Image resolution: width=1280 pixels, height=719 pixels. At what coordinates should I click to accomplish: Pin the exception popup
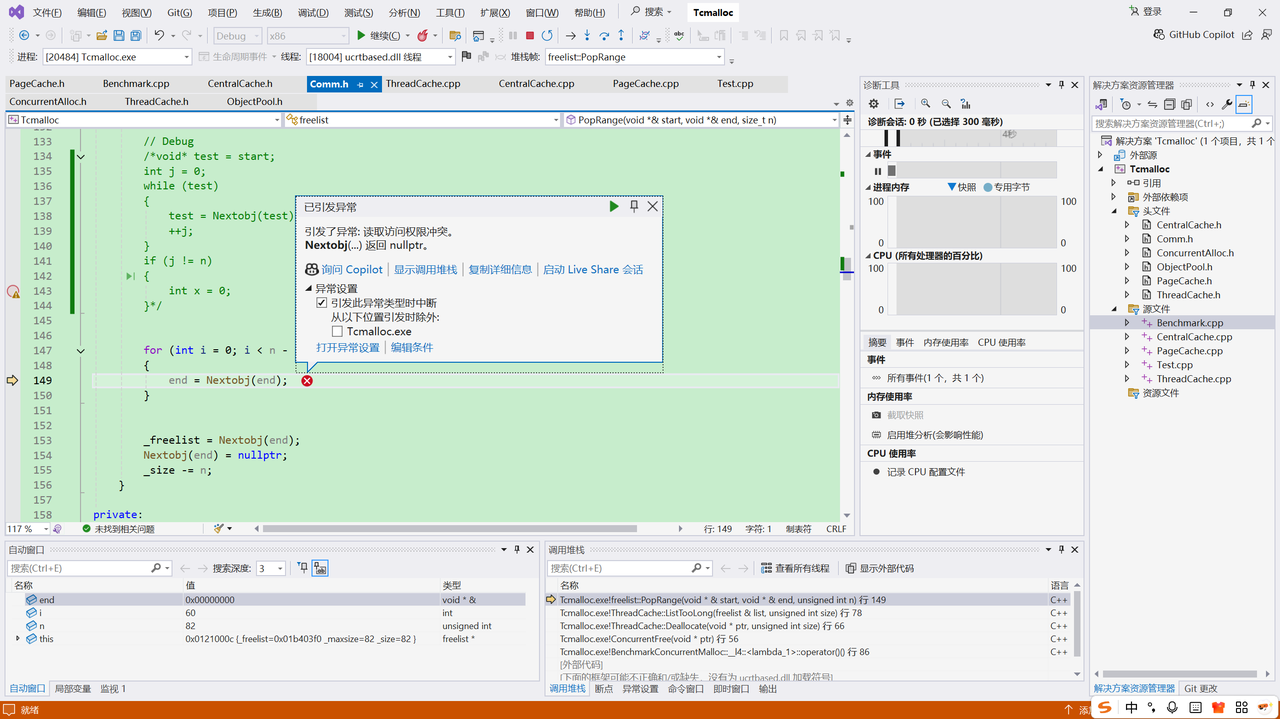click(x=634, y=206)
